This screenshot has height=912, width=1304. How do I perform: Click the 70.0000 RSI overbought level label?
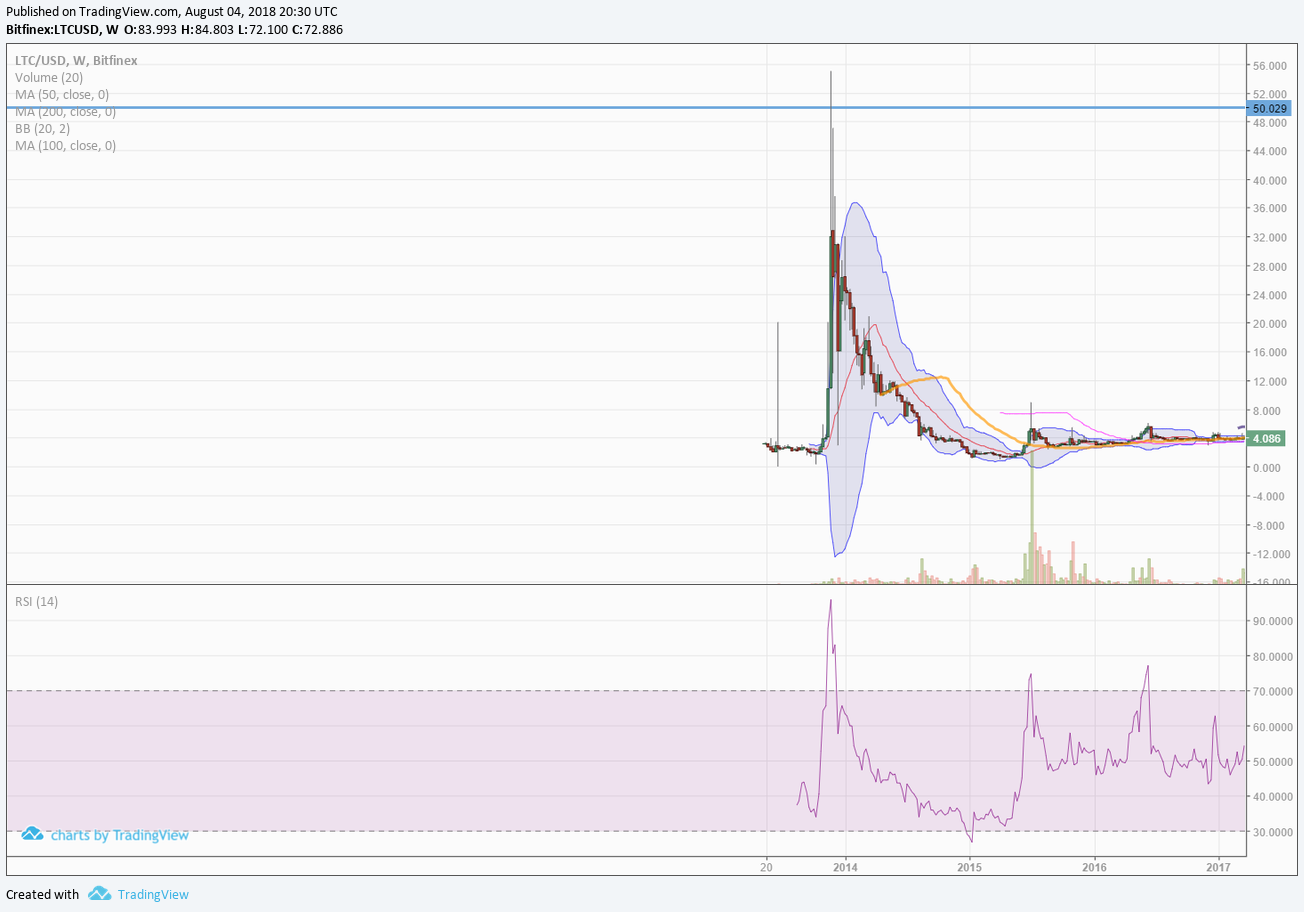(x=1273, y=691)
